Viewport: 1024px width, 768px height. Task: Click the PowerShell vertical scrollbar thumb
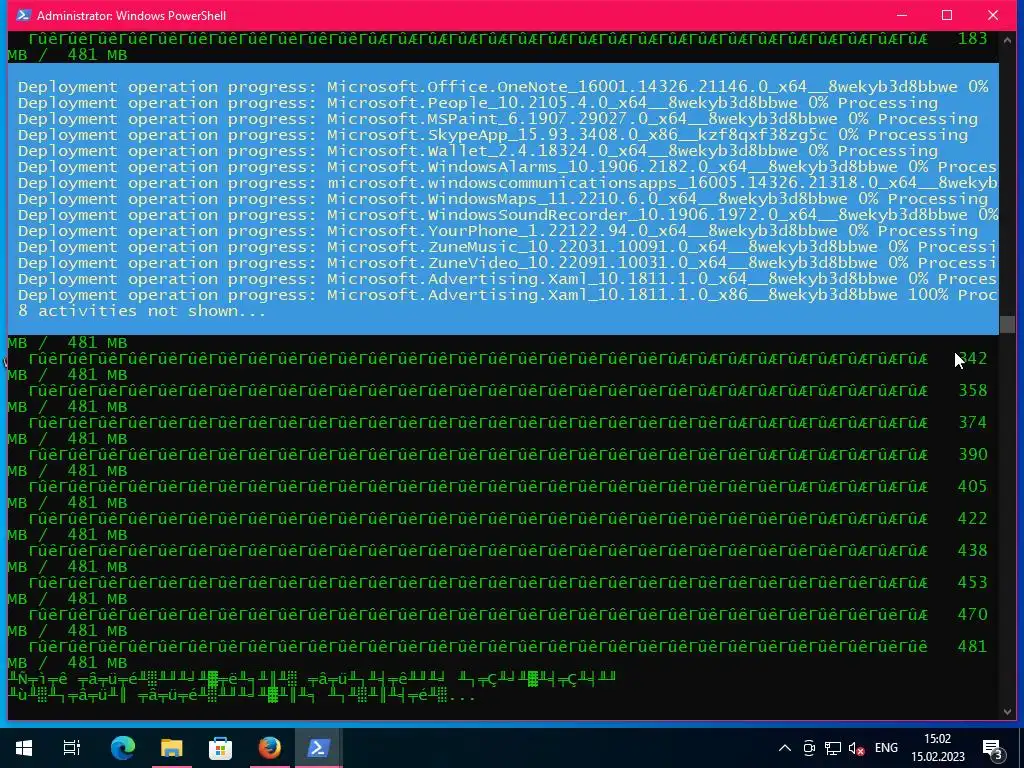(1007, 324)
